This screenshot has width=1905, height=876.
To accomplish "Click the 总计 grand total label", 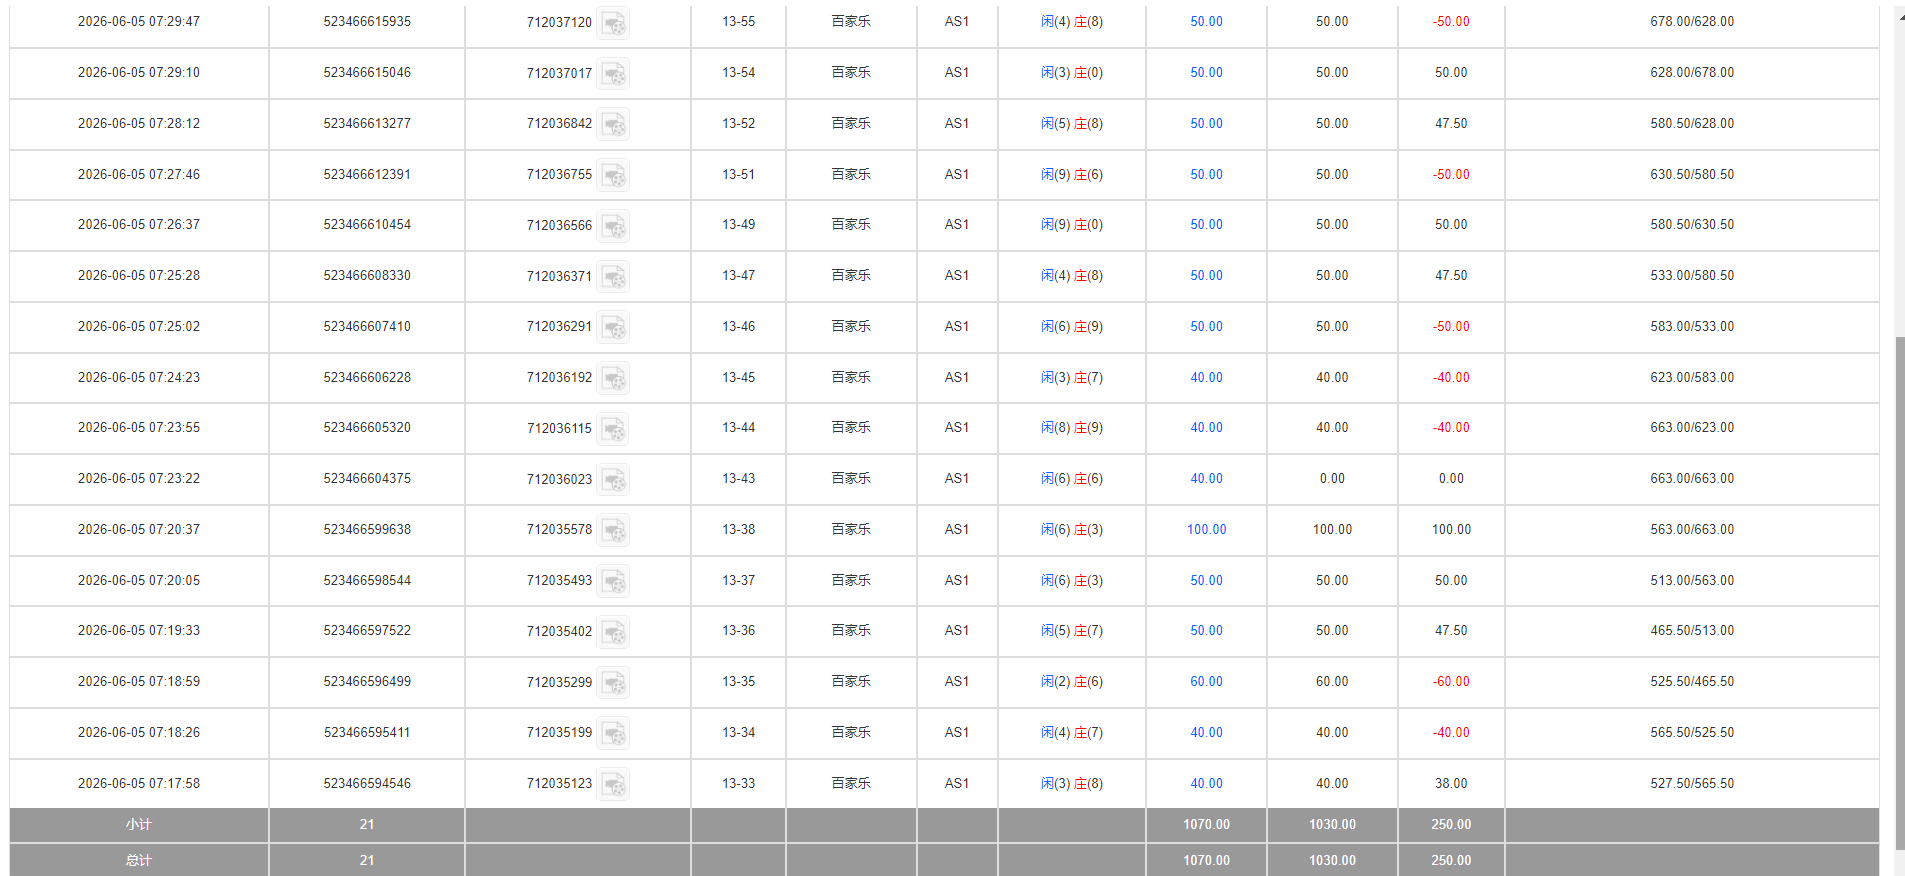I will (139, 860).
